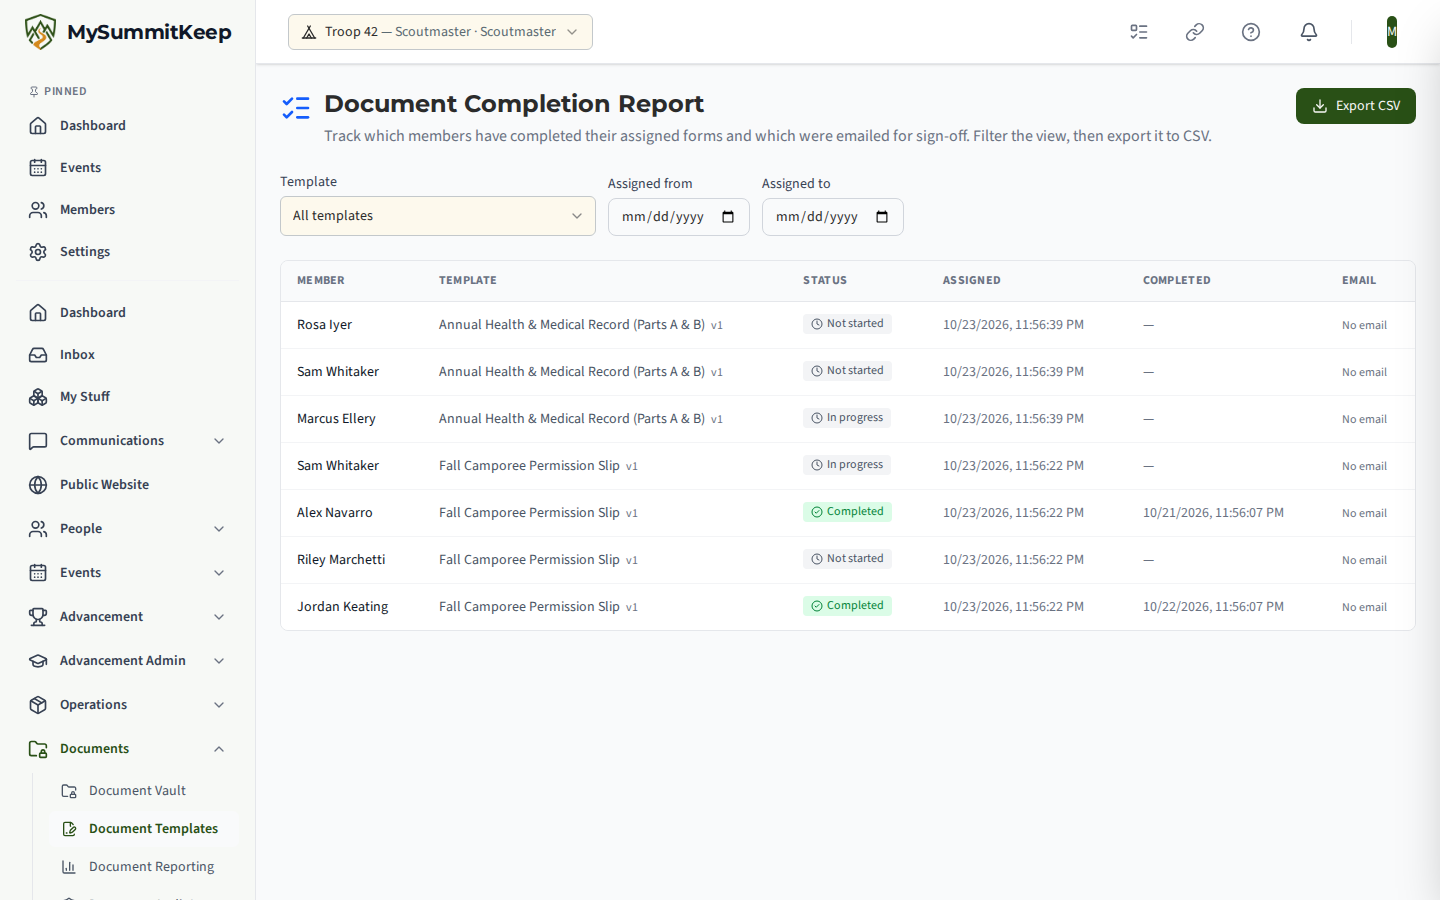
Task: Click the link icon in header
Action: (x=1195, y=32)
